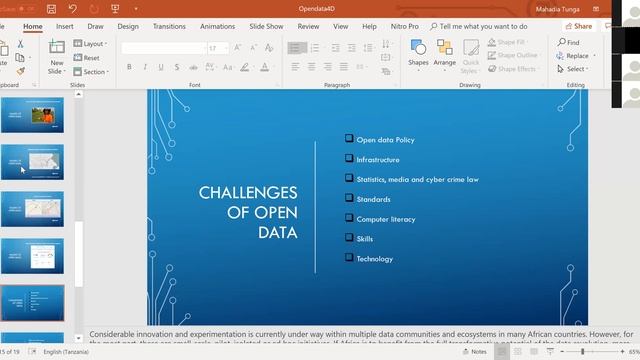This screenshot has height=360, width=640.
Task: Apply font color
Action: (x=264, y=67)
